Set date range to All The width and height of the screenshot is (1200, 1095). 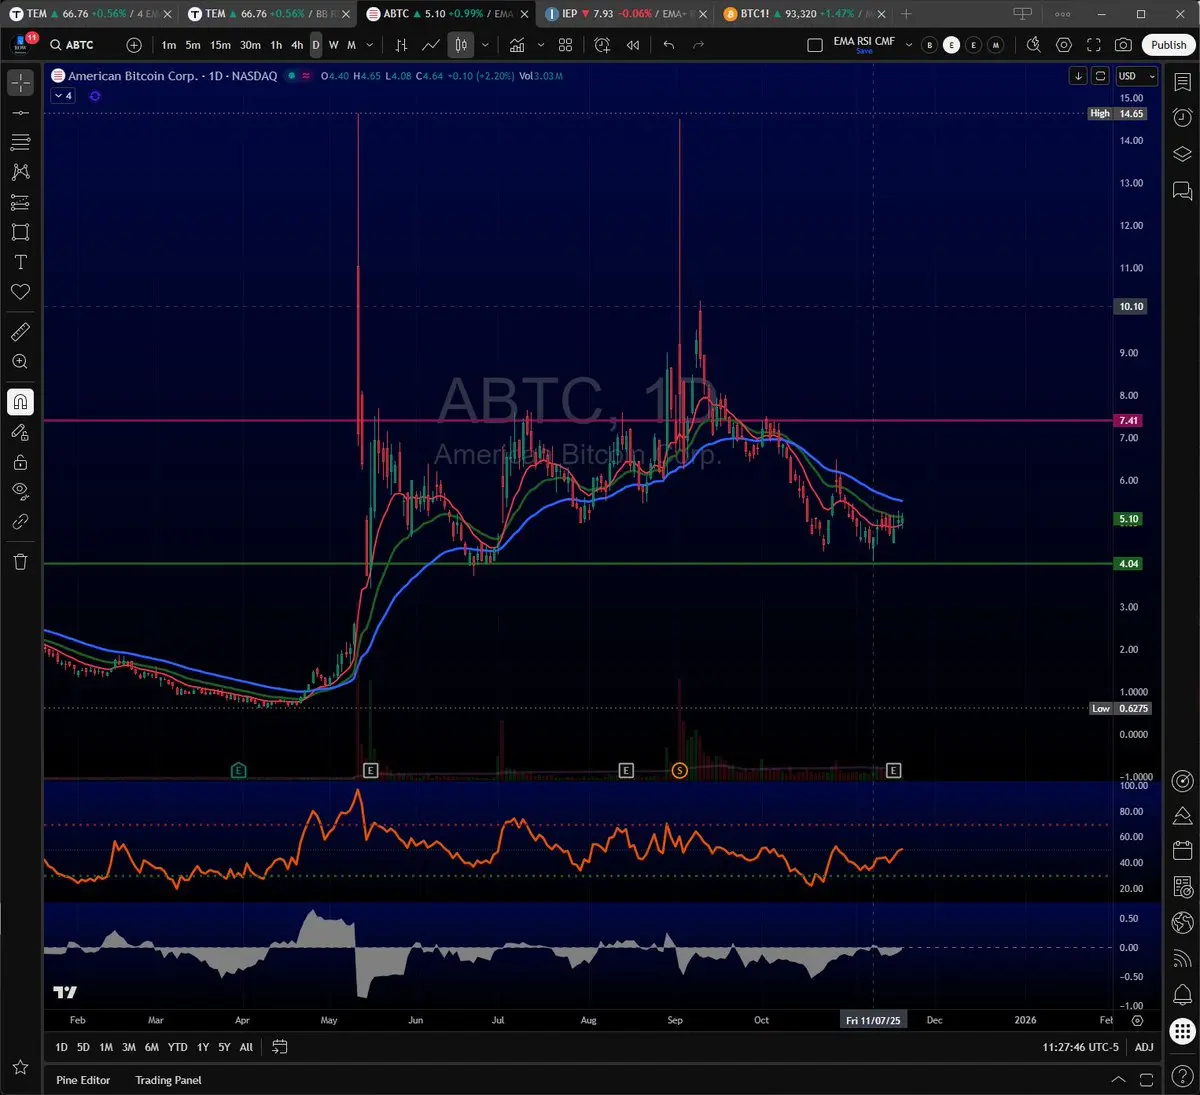tap(246, 1047)
